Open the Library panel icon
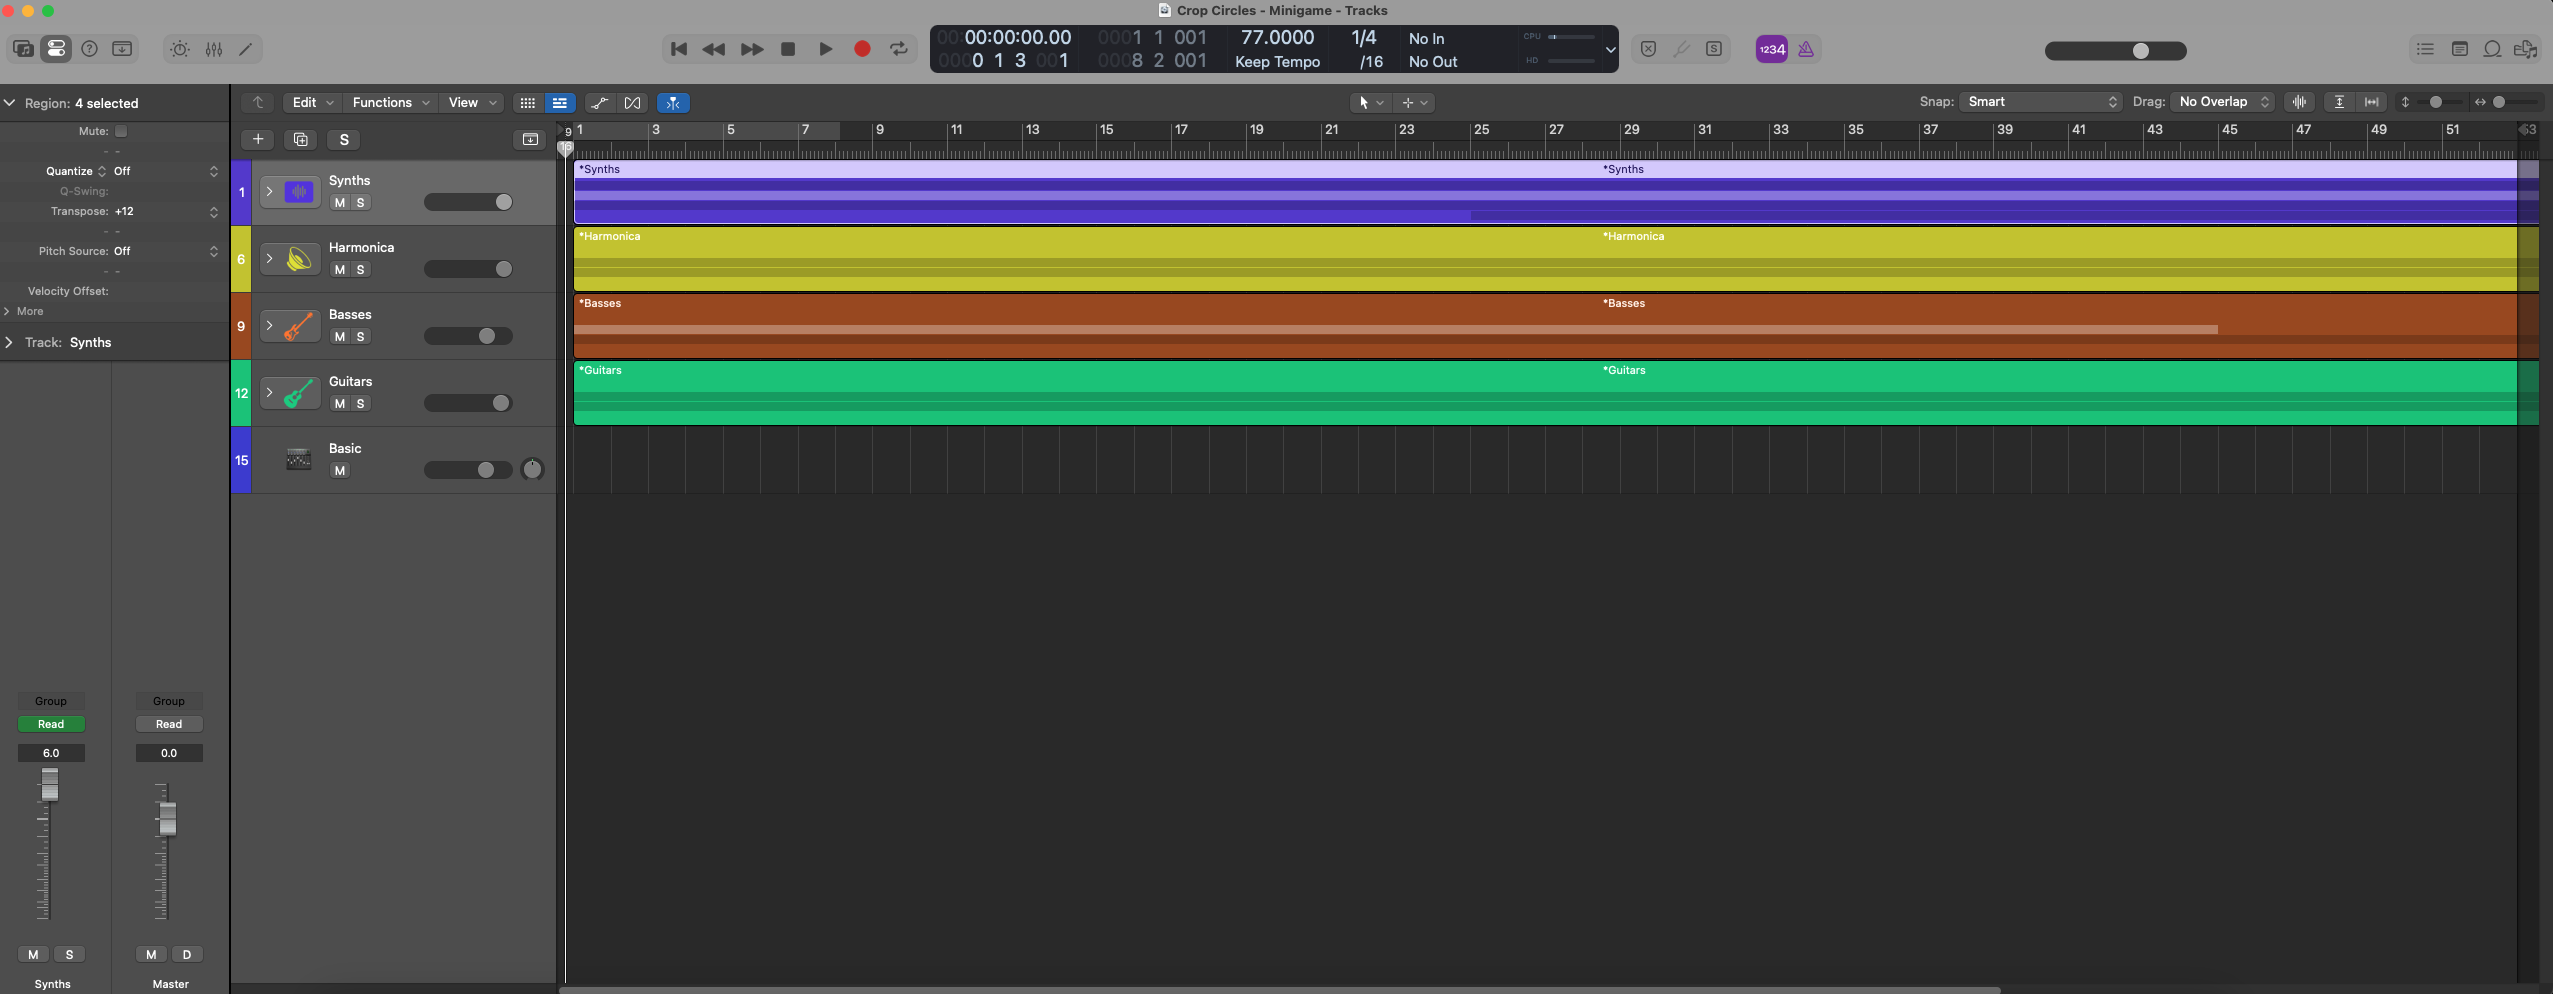 (x=23, y=49)
